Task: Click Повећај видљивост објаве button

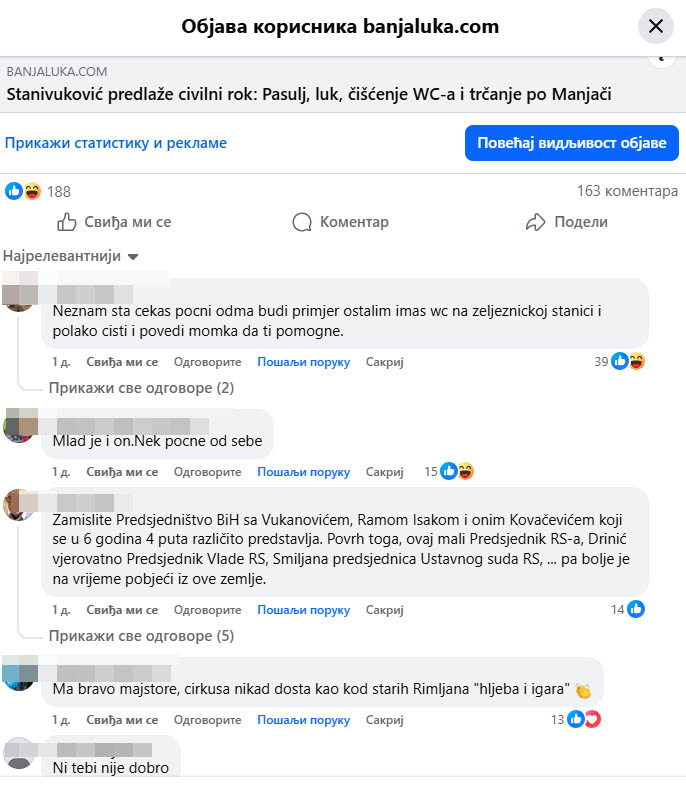Action: (571, 143)
